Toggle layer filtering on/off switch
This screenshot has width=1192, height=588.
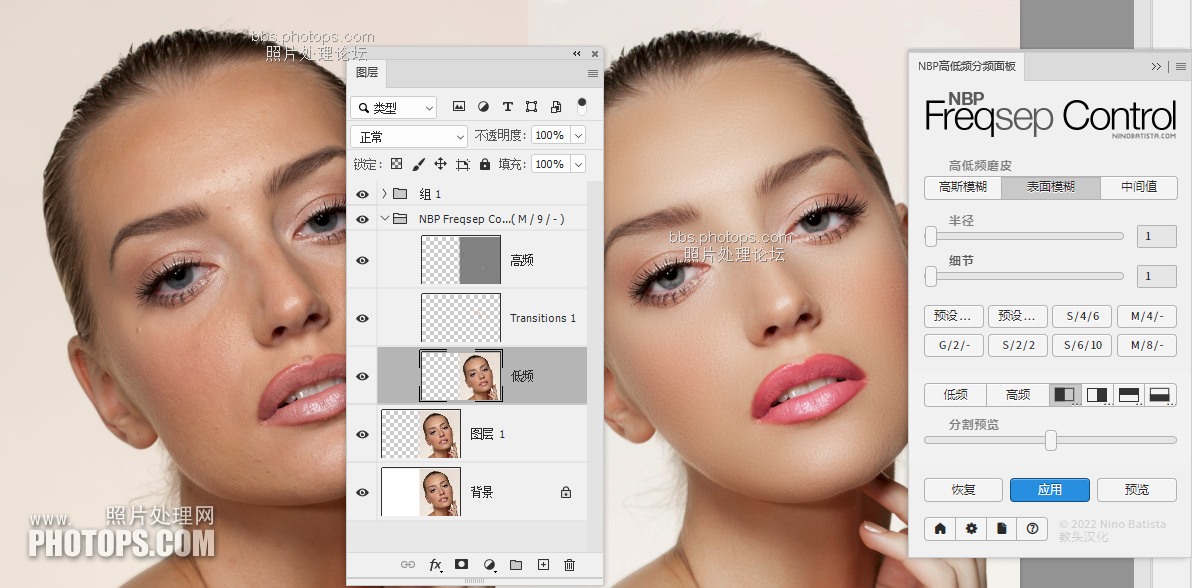tap(582, 106)
